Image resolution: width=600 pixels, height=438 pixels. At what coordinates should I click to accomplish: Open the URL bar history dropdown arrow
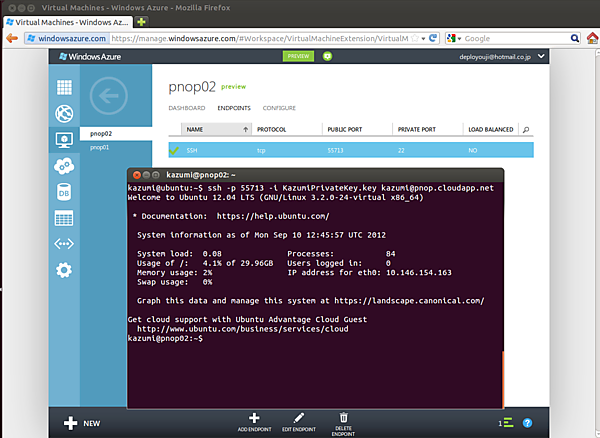click(423, 39)
